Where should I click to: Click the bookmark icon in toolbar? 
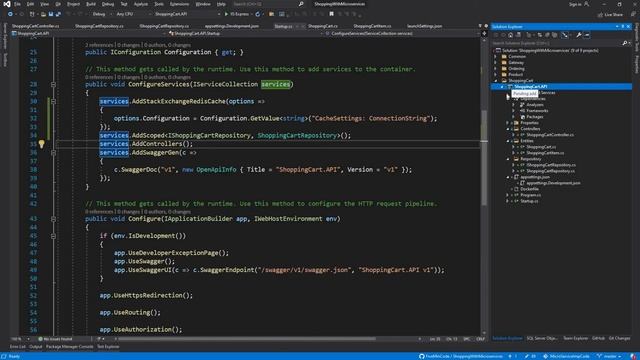point(331,14)
